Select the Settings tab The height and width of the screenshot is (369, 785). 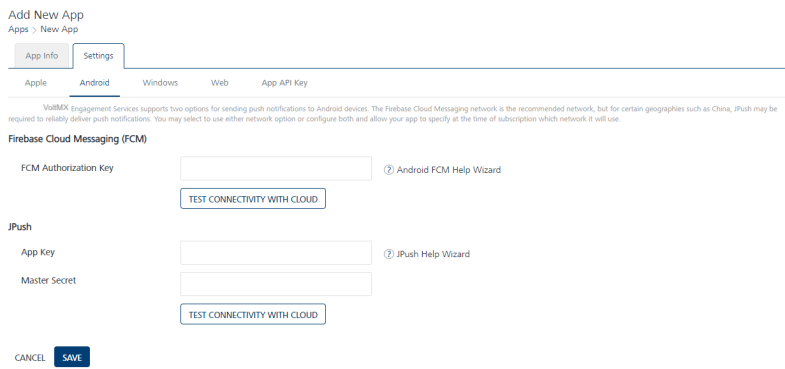[98, 56]
